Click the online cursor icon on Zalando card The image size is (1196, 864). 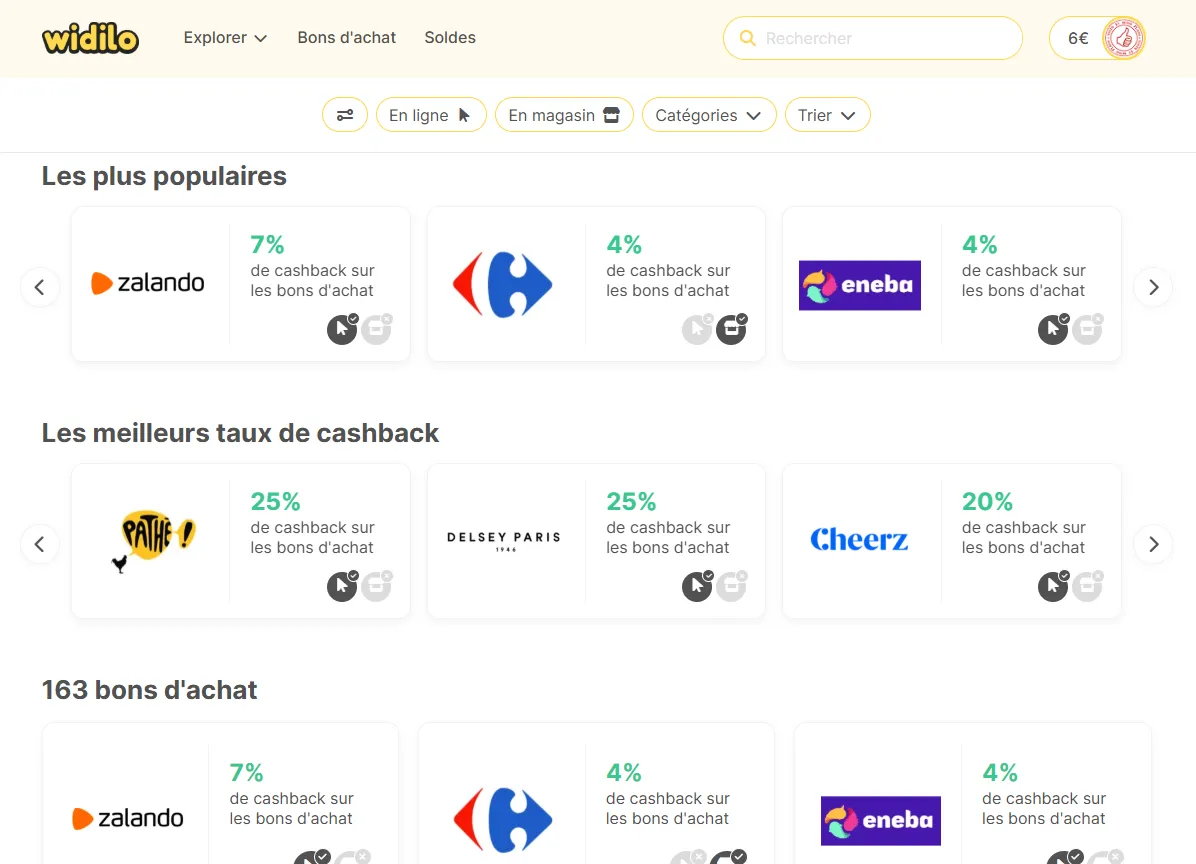342,329
